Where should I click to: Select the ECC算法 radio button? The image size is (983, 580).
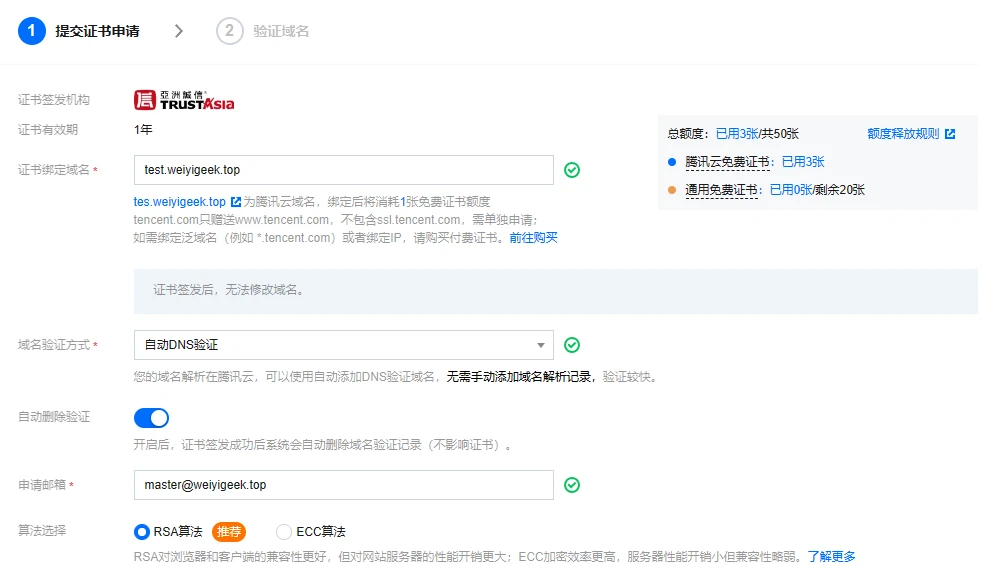(x=283, y=532)
